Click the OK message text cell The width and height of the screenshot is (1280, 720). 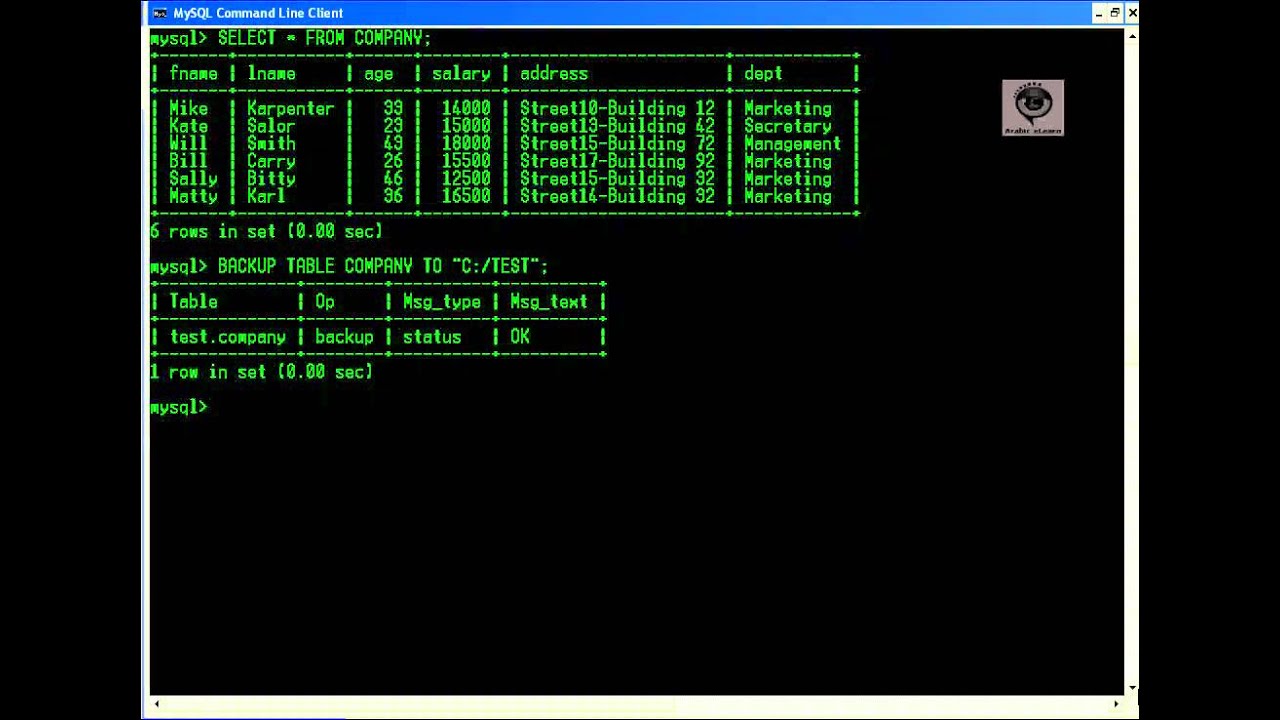pos(520,337)
